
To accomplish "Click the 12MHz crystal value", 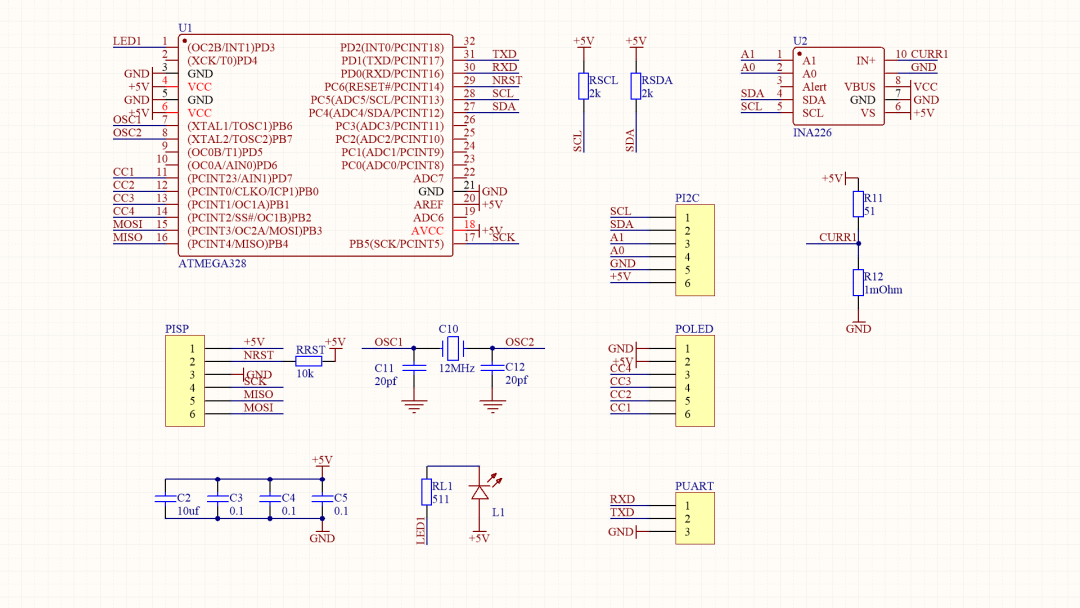I will (x=457, y=368).
